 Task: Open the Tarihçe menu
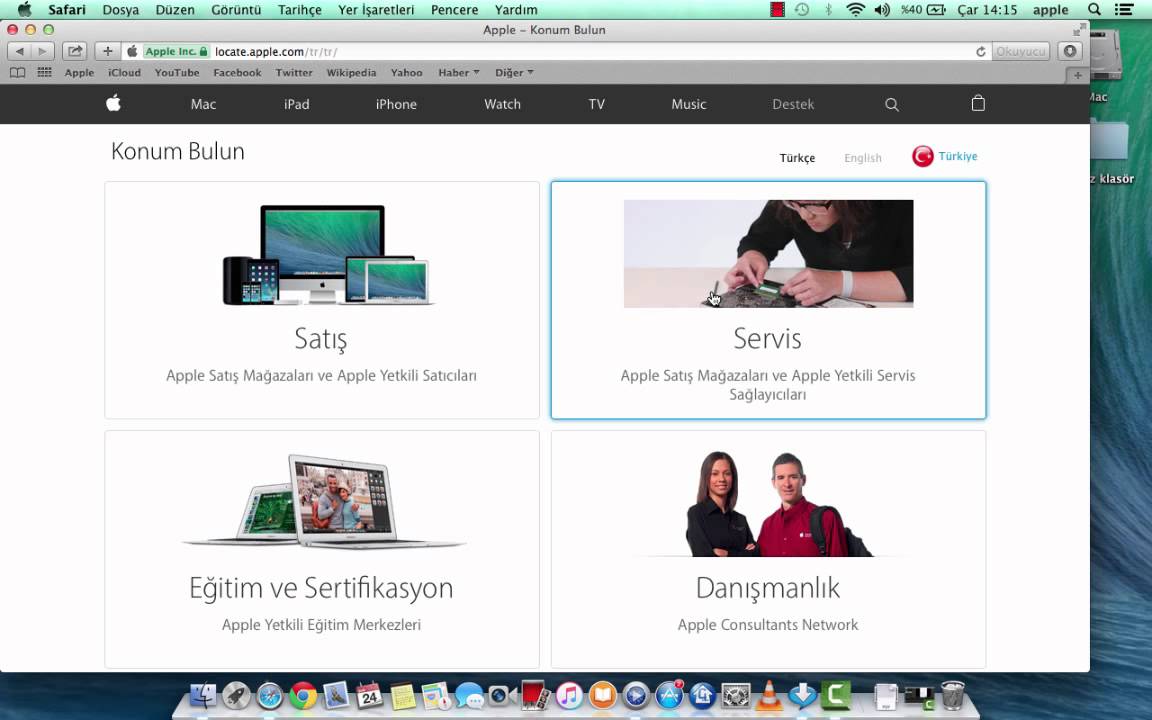click(300, 10)
